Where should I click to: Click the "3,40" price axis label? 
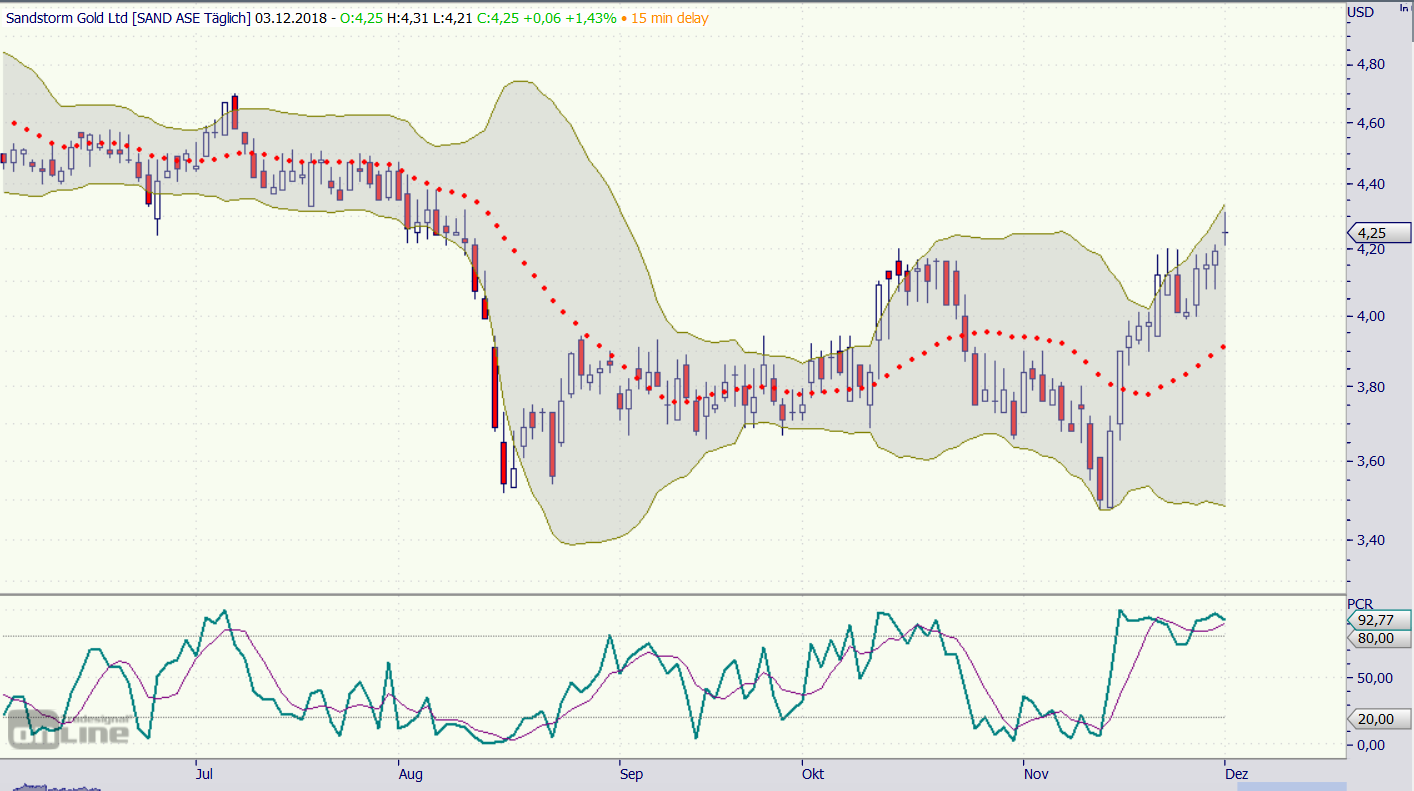click(1370, 540)
